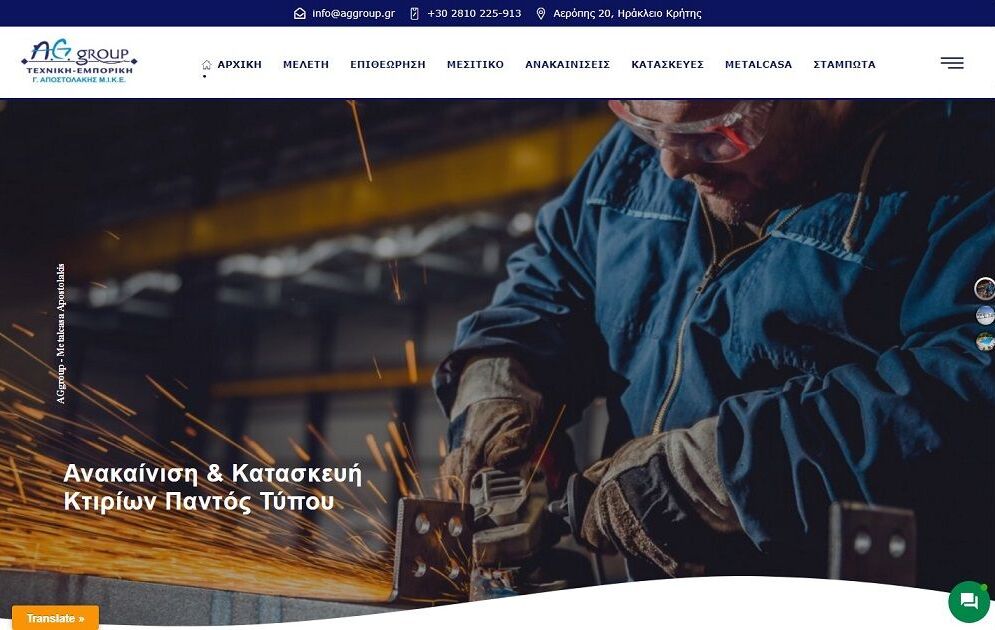This screenshot has height=630, width=995.
Task: Go to the ΣΤΑΜΠΩΤΑ page
Action: (x=844, y=65)
